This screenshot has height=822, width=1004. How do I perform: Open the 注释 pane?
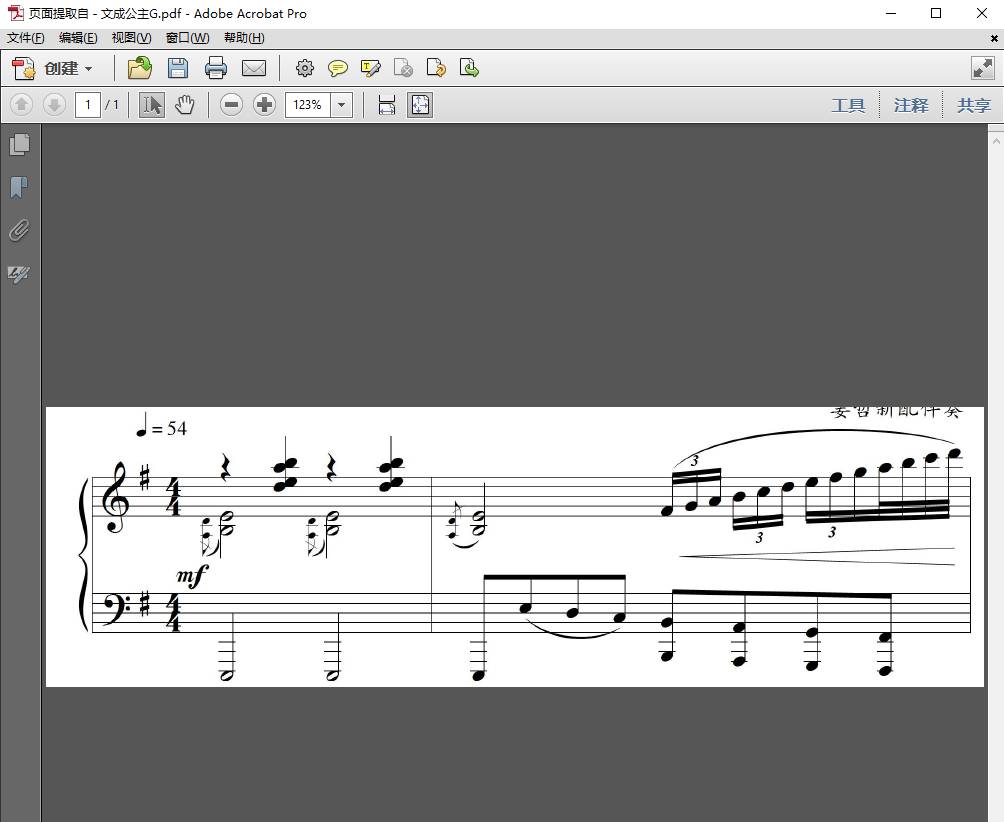(x=911, y=104)
